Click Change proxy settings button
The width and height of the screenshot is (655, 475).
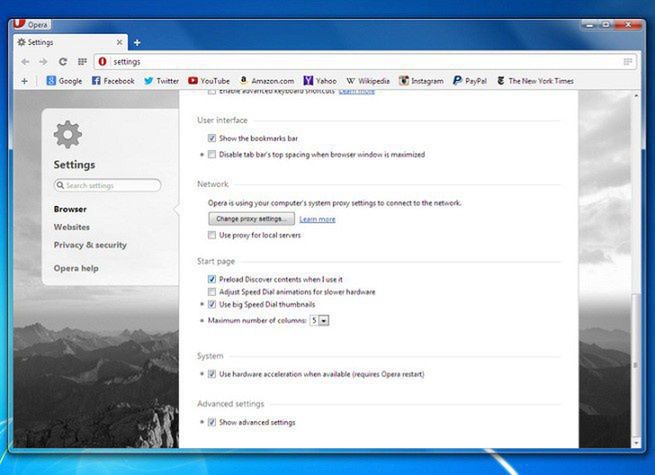[x=251, y=218]
